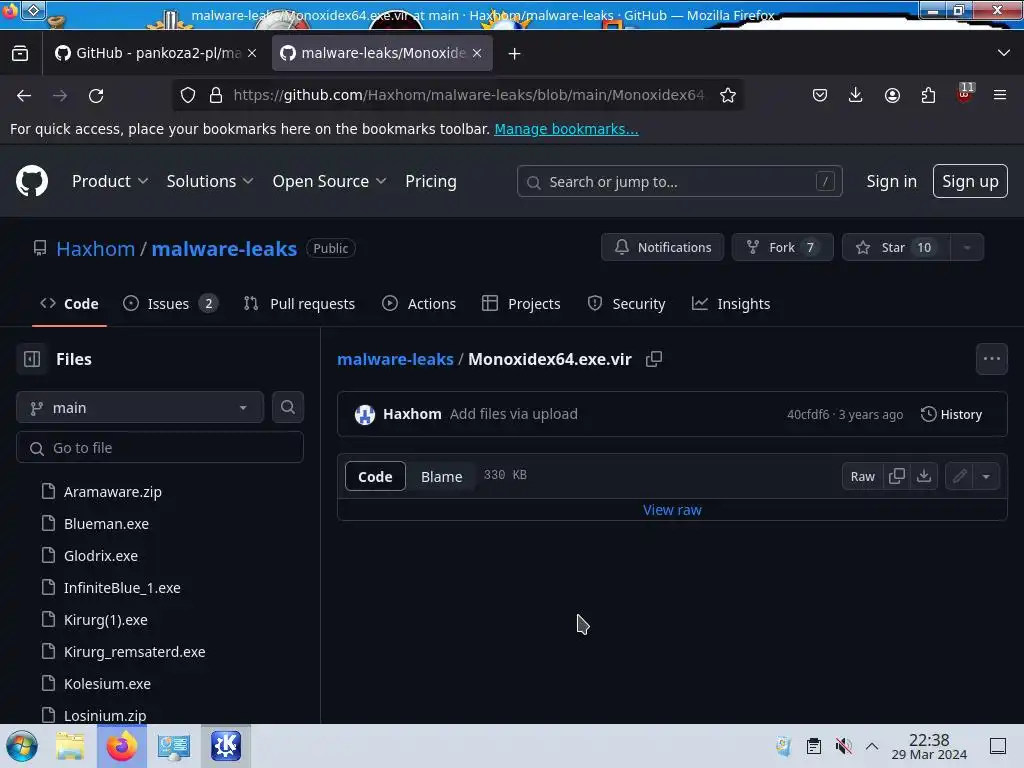
Task: Click the Sign up button
Action: 970,181
